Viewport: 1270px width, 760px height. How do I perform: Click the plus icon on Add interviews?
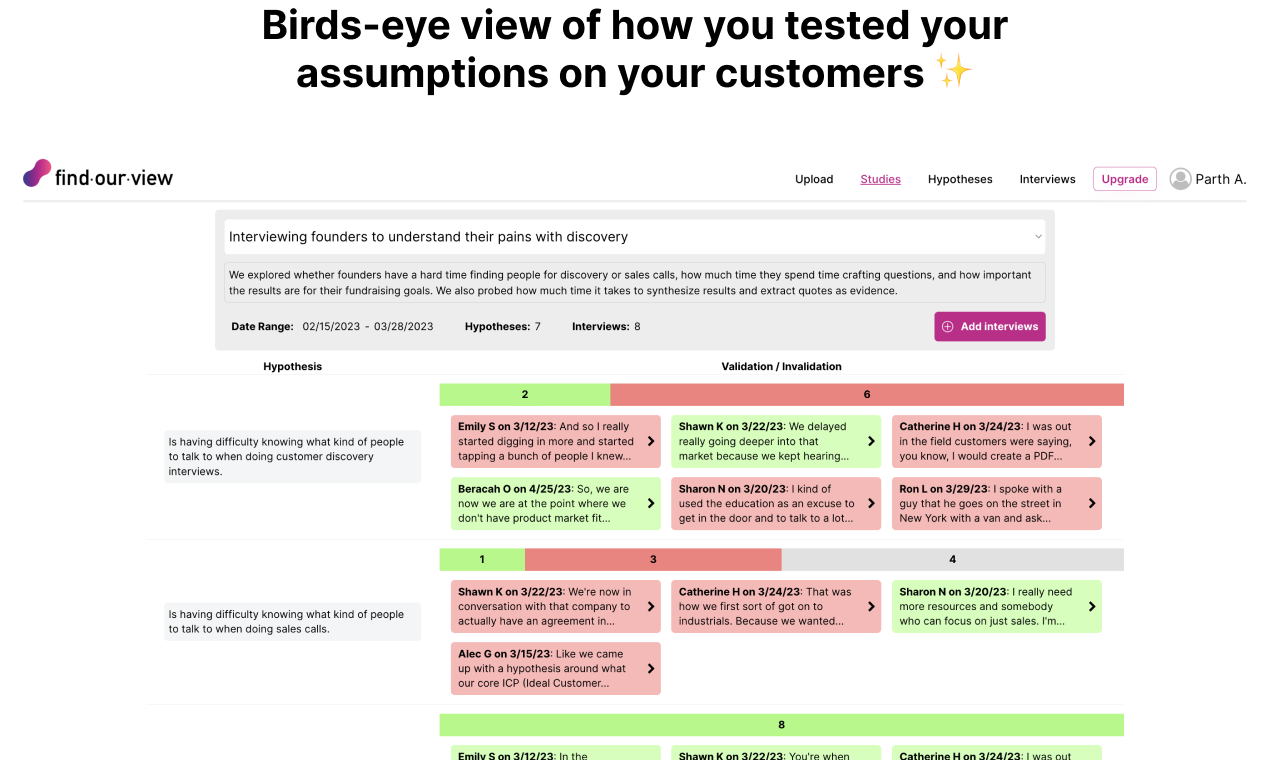(x=947, y=326)
